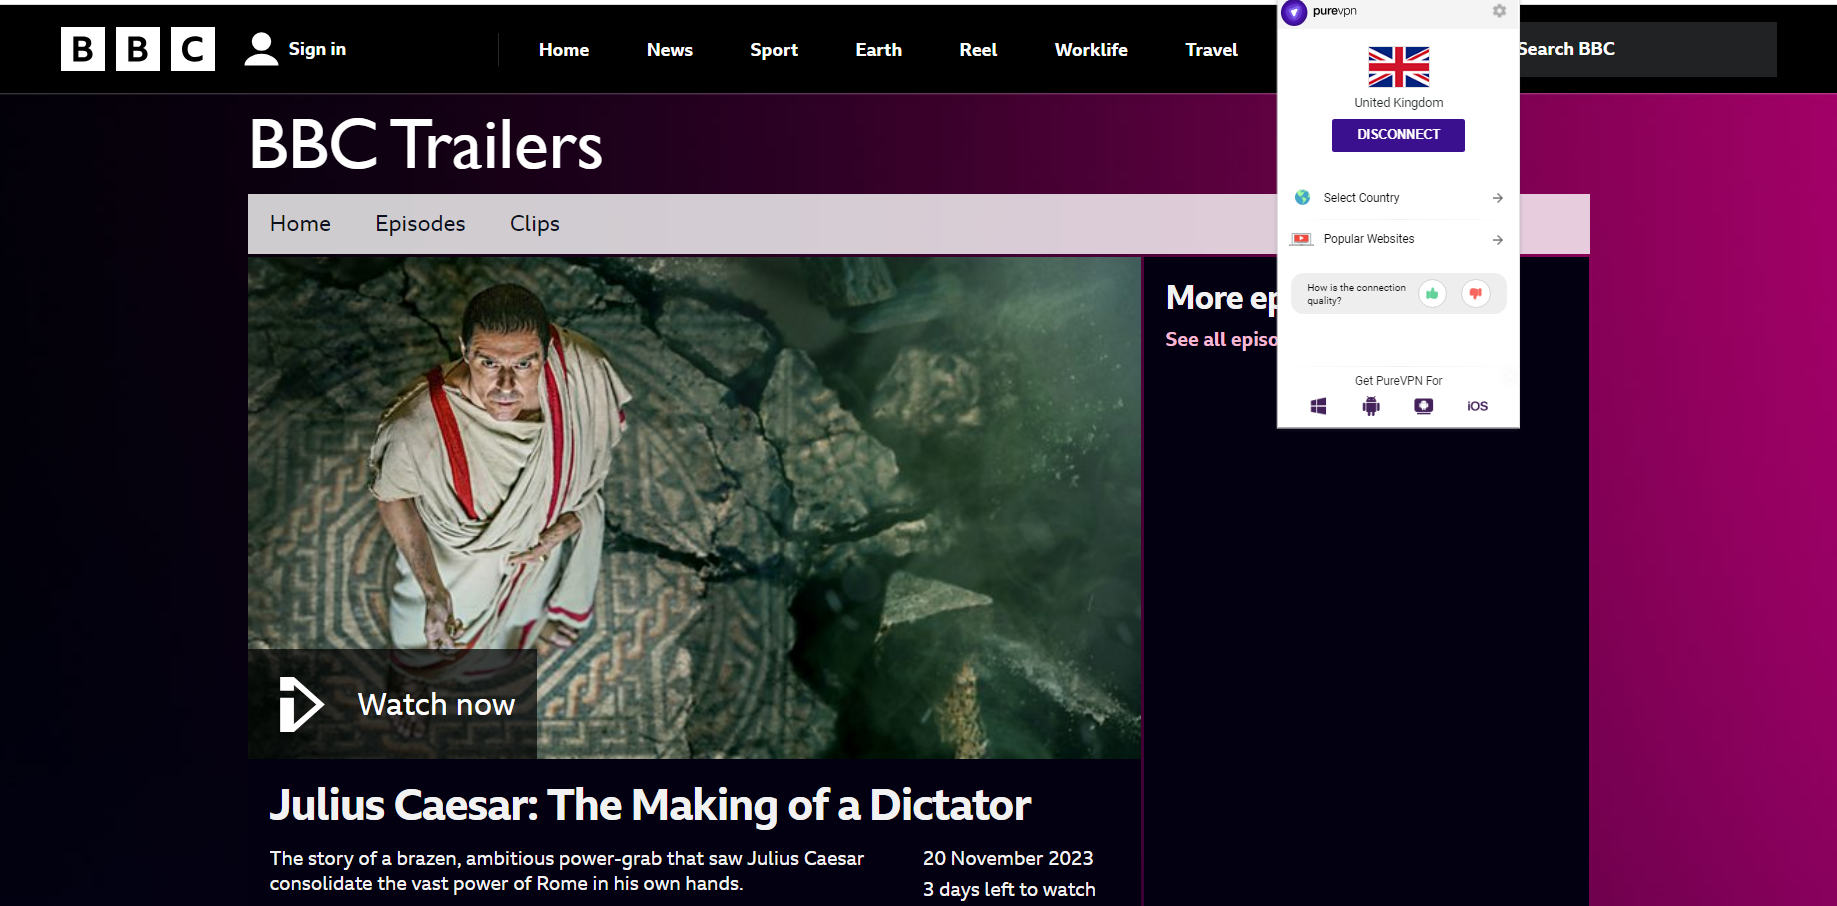The width and height of the screenshot is (1837, 906).
Task: Get PureVPN for iOS
Action: click(x=1476, y=406)
